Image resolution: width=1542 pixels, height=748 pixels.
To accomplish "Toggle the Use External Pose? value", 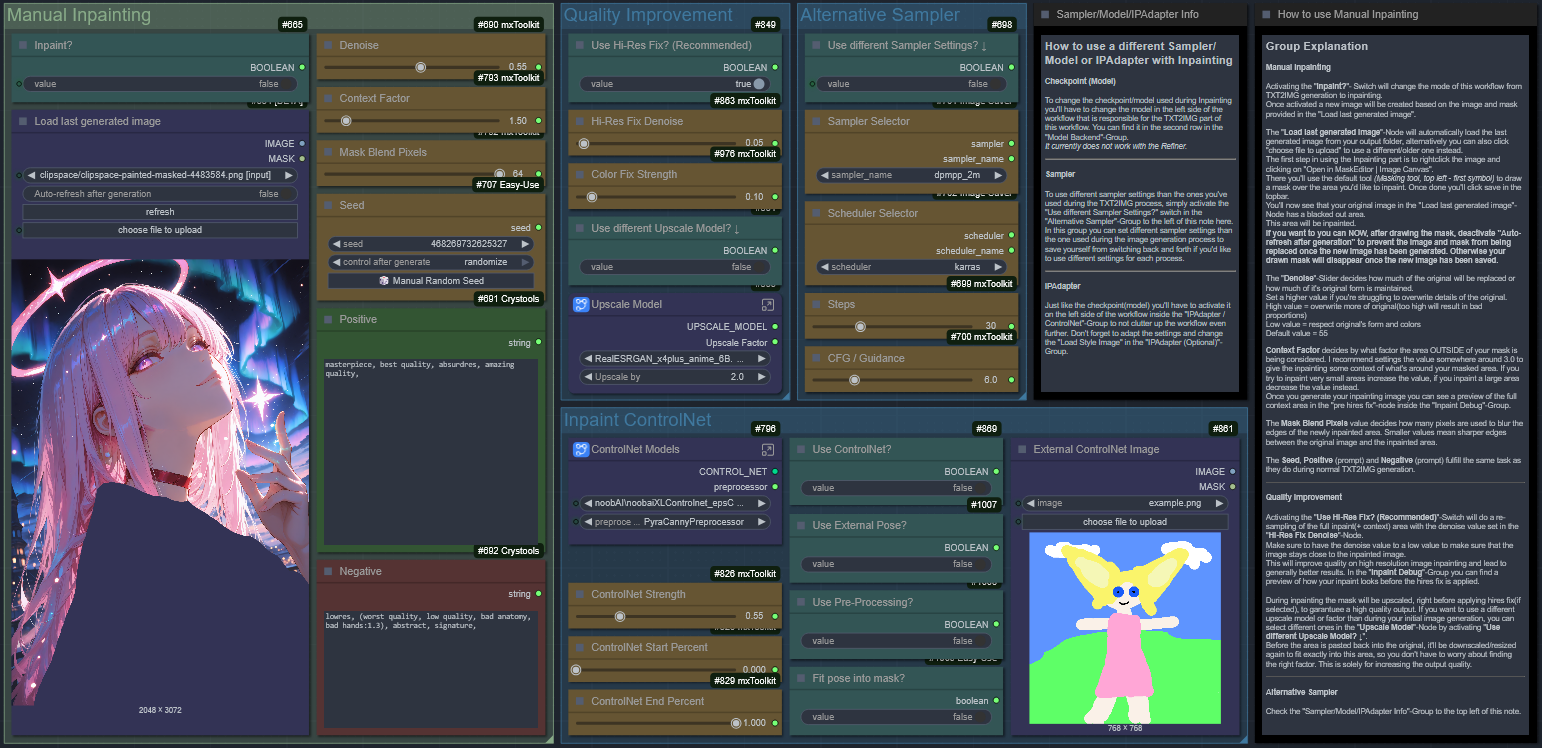I will (x=896, y=564).
